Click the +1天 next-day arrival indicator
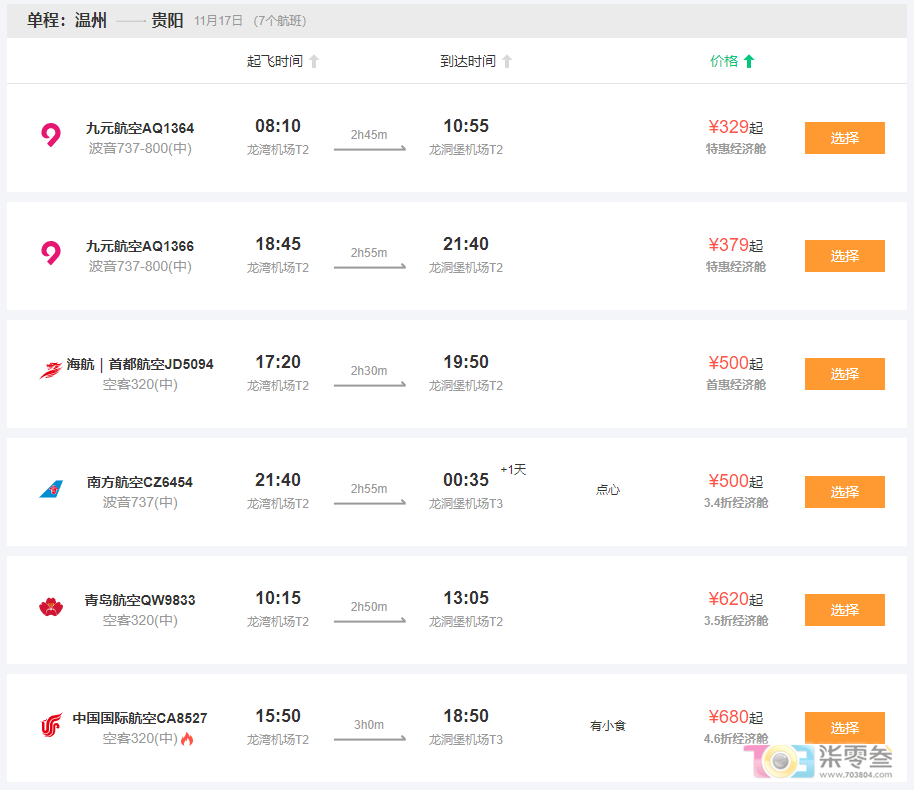The image size is (914, 790). (513, 470)
